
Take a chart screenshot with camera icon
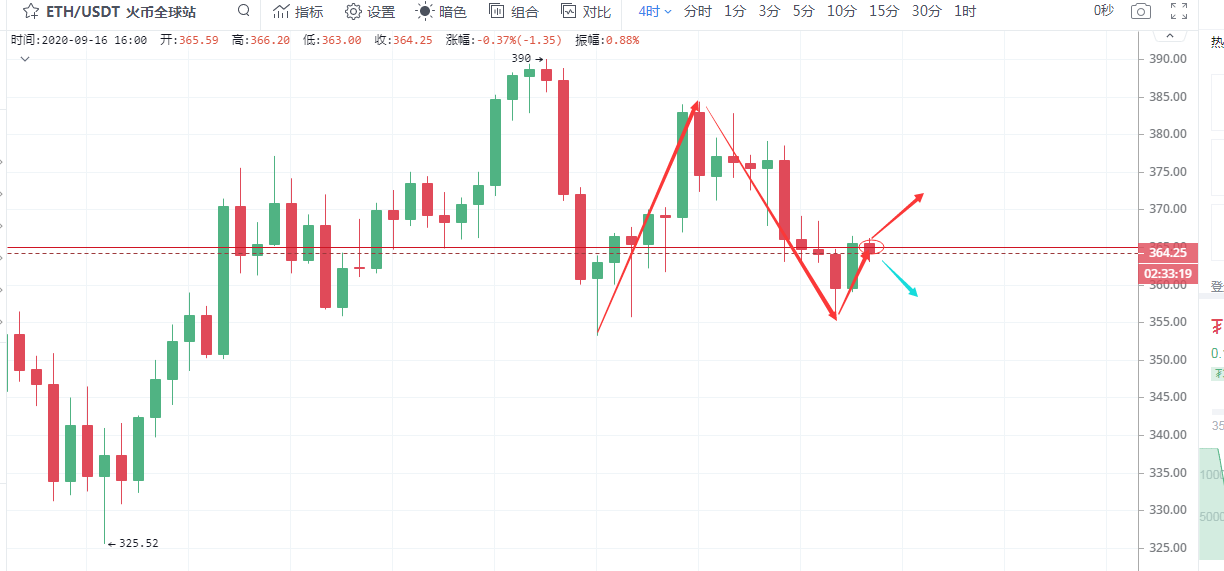coord(1139,12)
